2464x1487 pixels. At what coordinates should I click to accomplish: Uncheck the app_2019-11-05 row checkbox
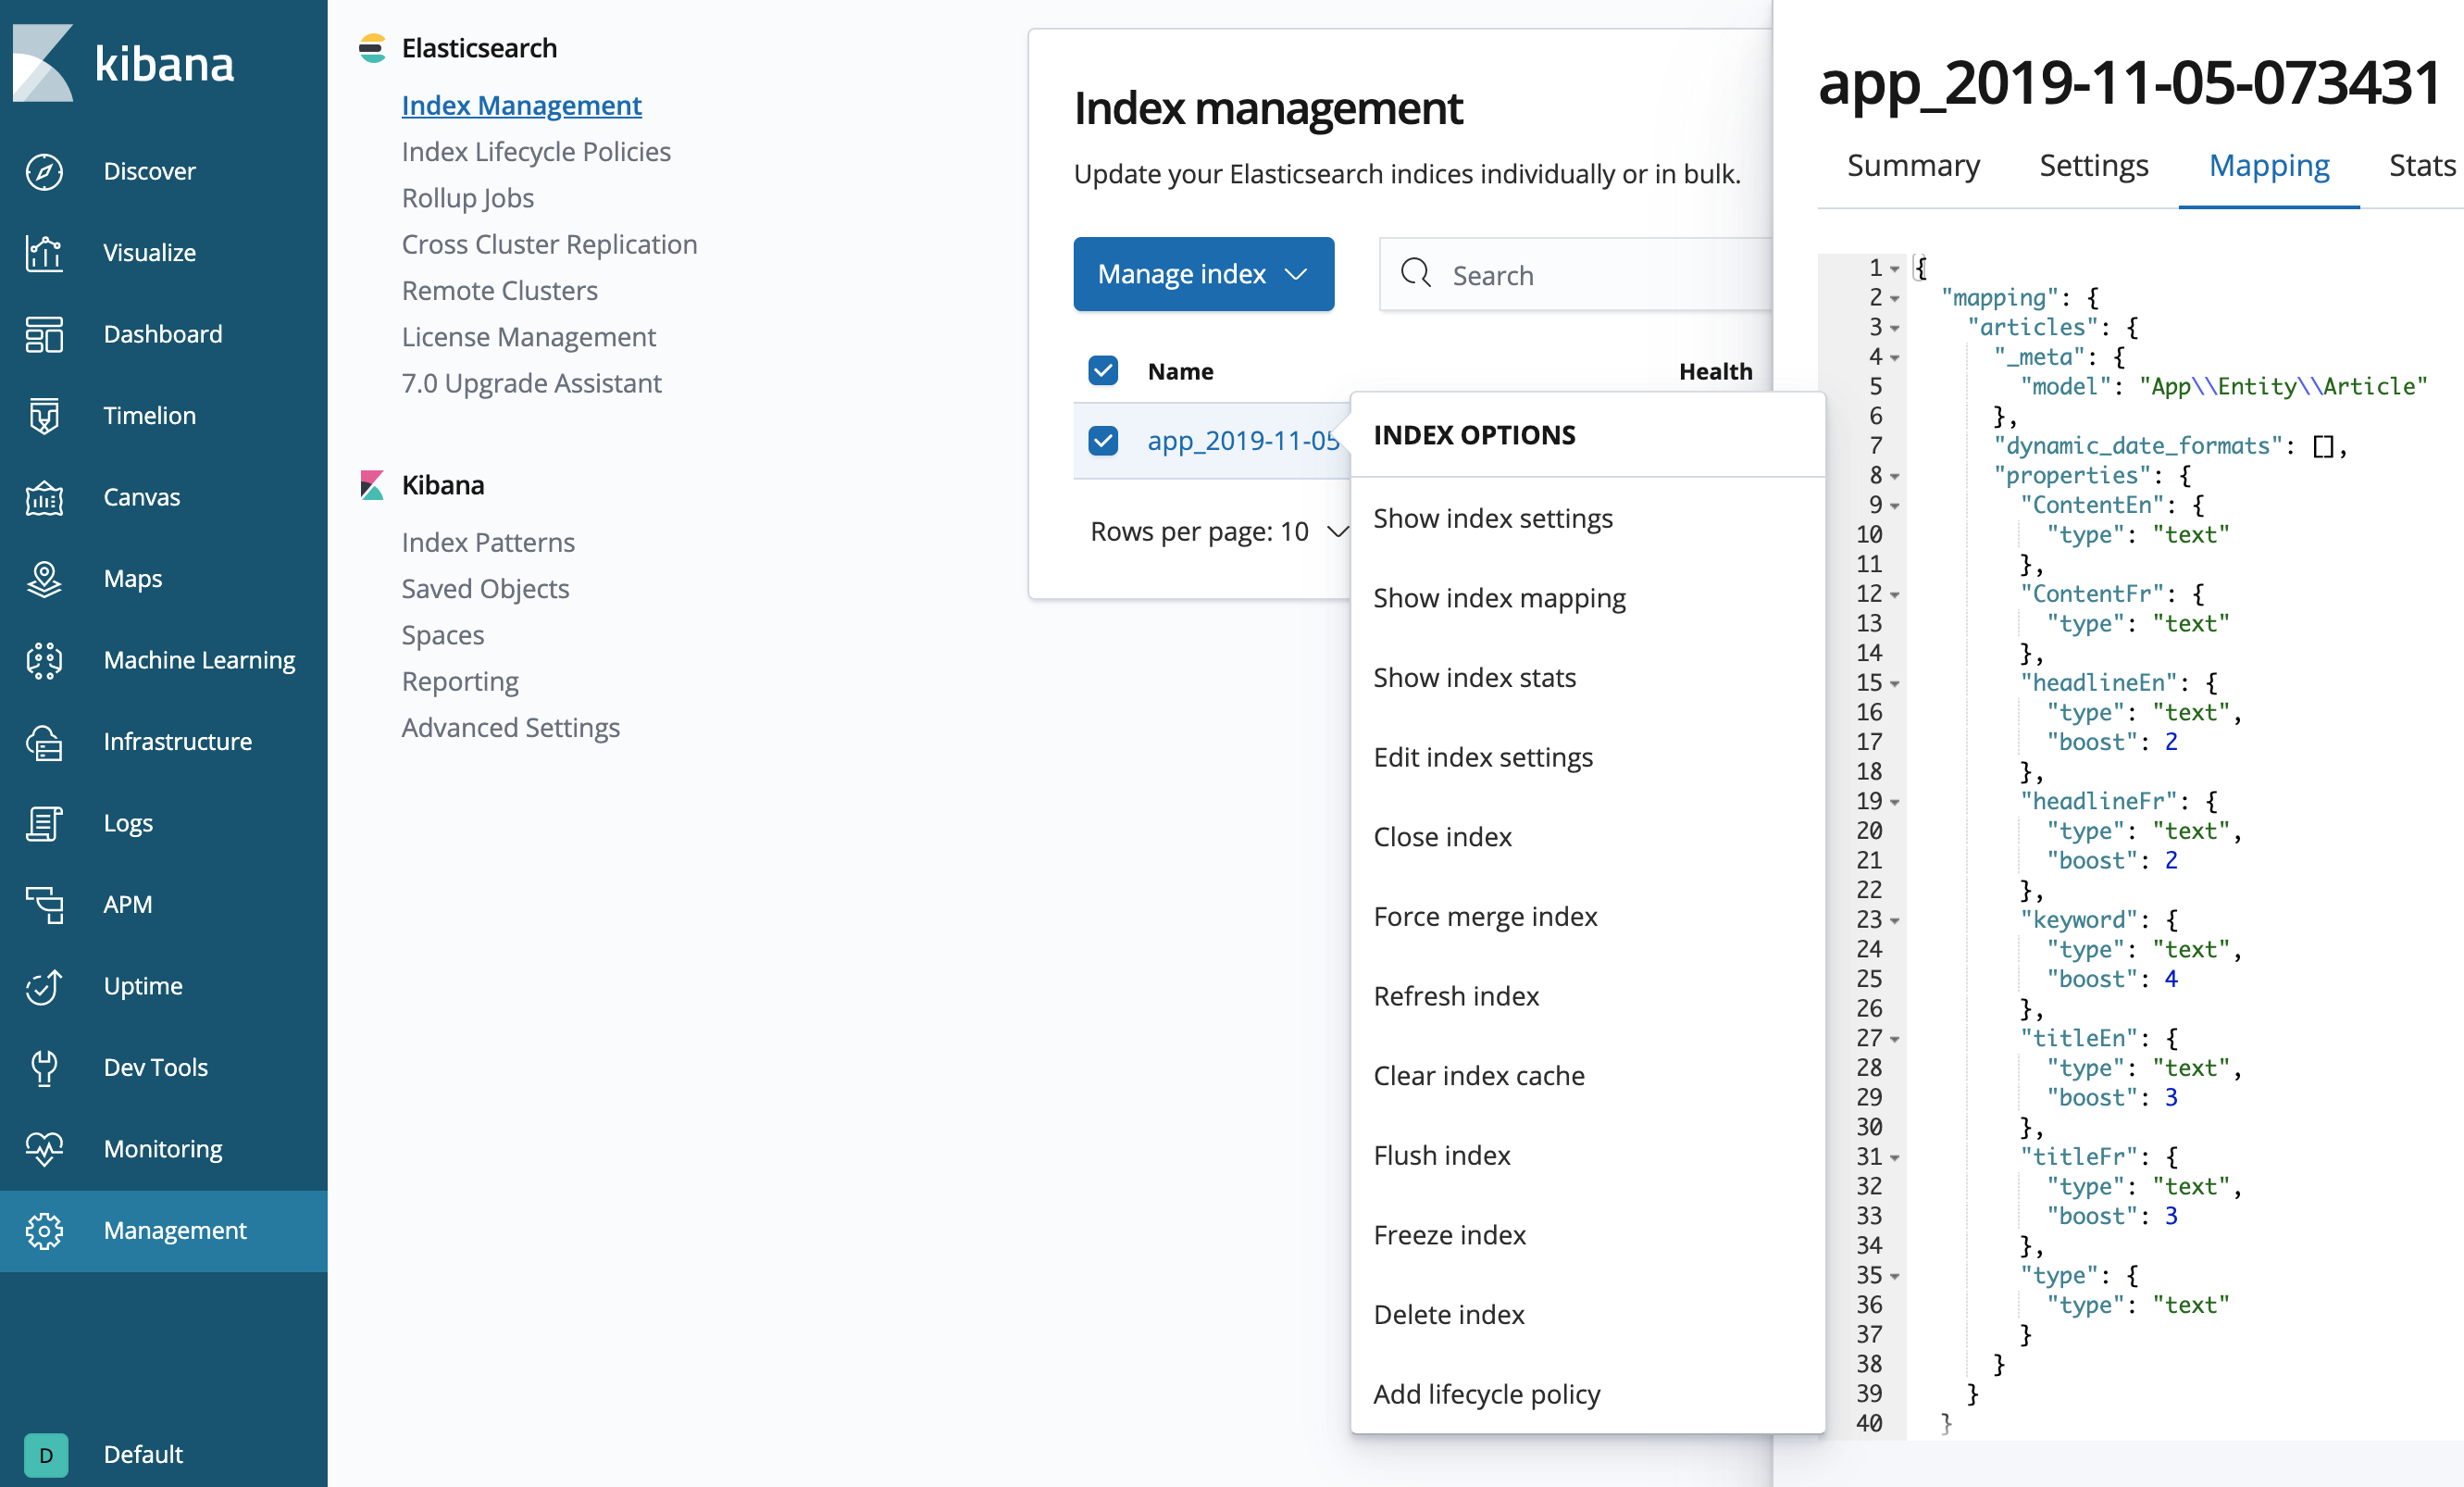1103,441
